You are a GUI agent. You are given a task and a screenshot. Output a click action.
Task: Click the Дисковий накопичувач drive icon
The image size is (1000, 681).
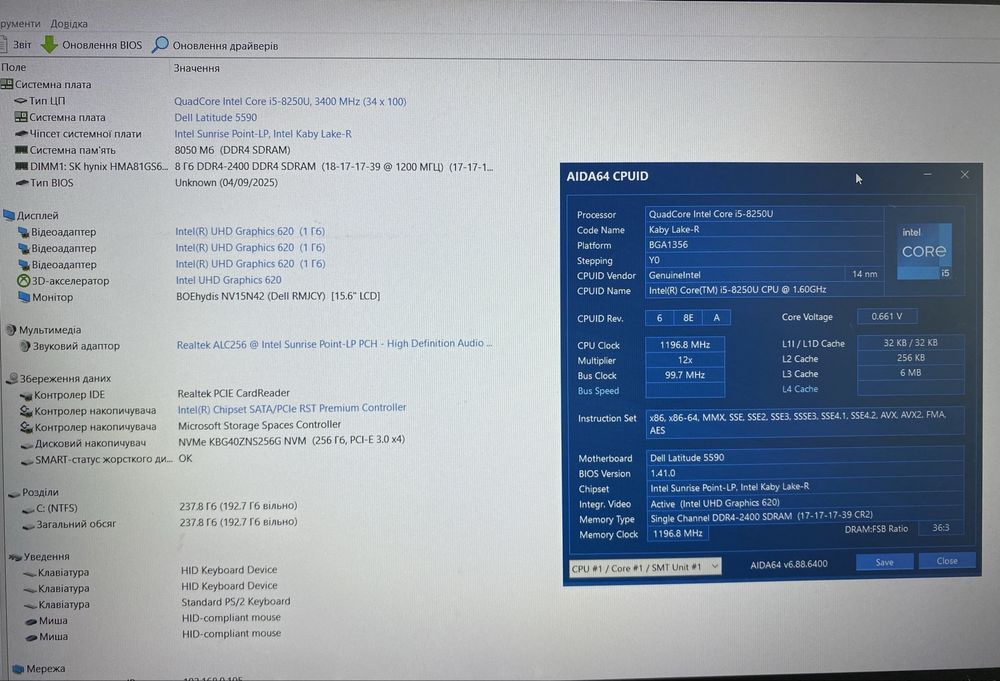(27, 444)
